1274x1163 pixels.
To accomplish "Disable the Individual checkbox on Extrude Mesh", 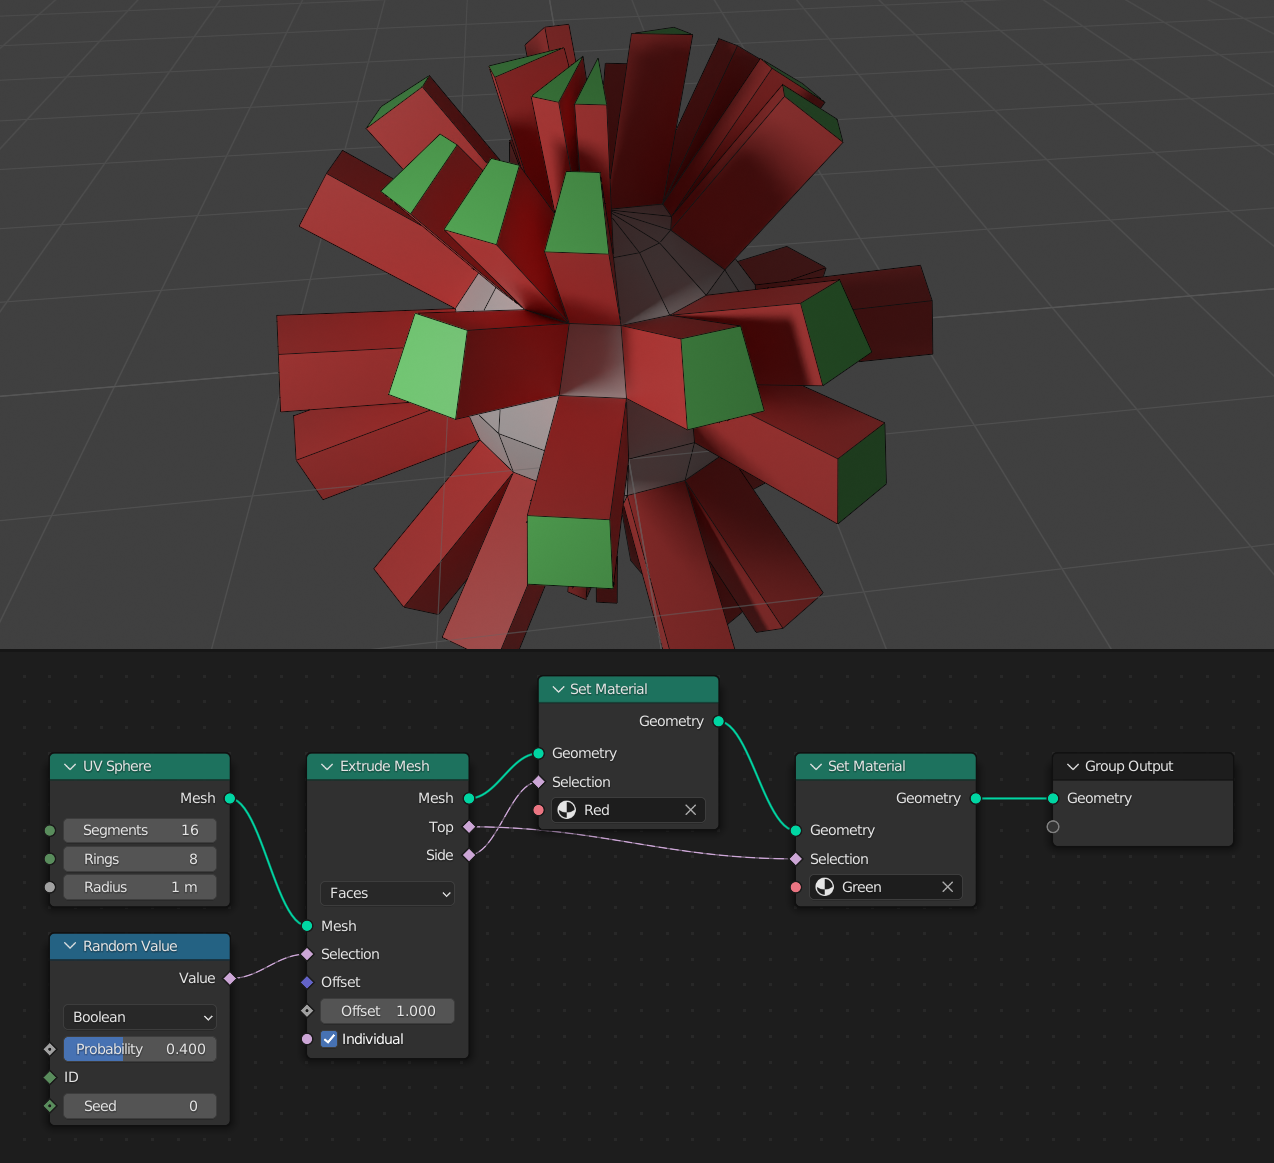I will point(329,1039).
